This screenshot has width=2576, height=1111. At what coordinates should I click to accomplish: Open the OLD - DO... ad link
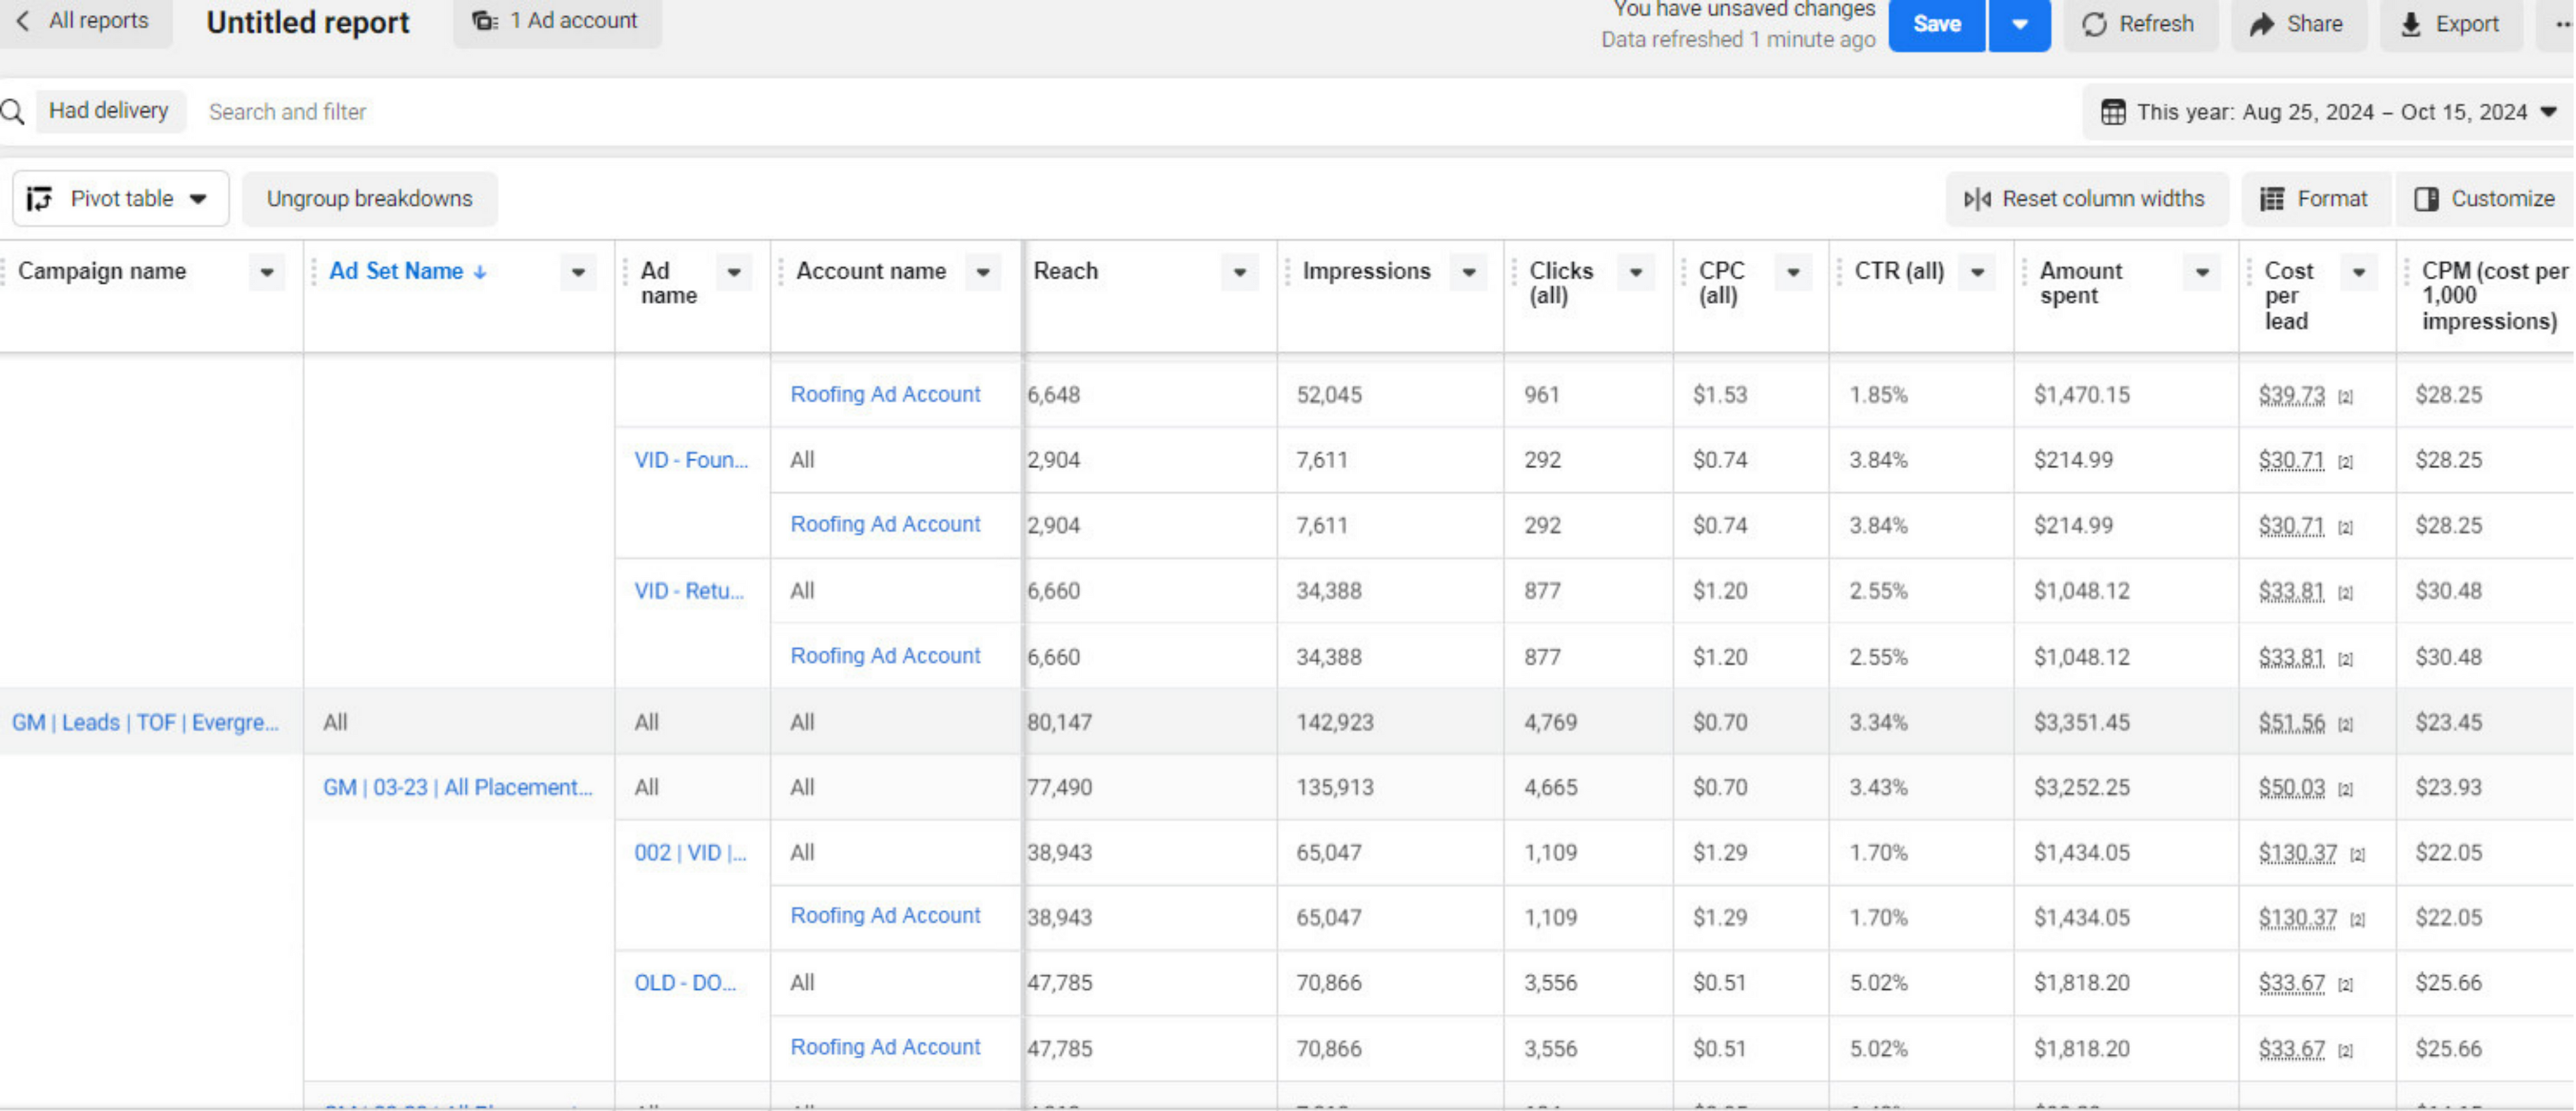coord(685,983)
